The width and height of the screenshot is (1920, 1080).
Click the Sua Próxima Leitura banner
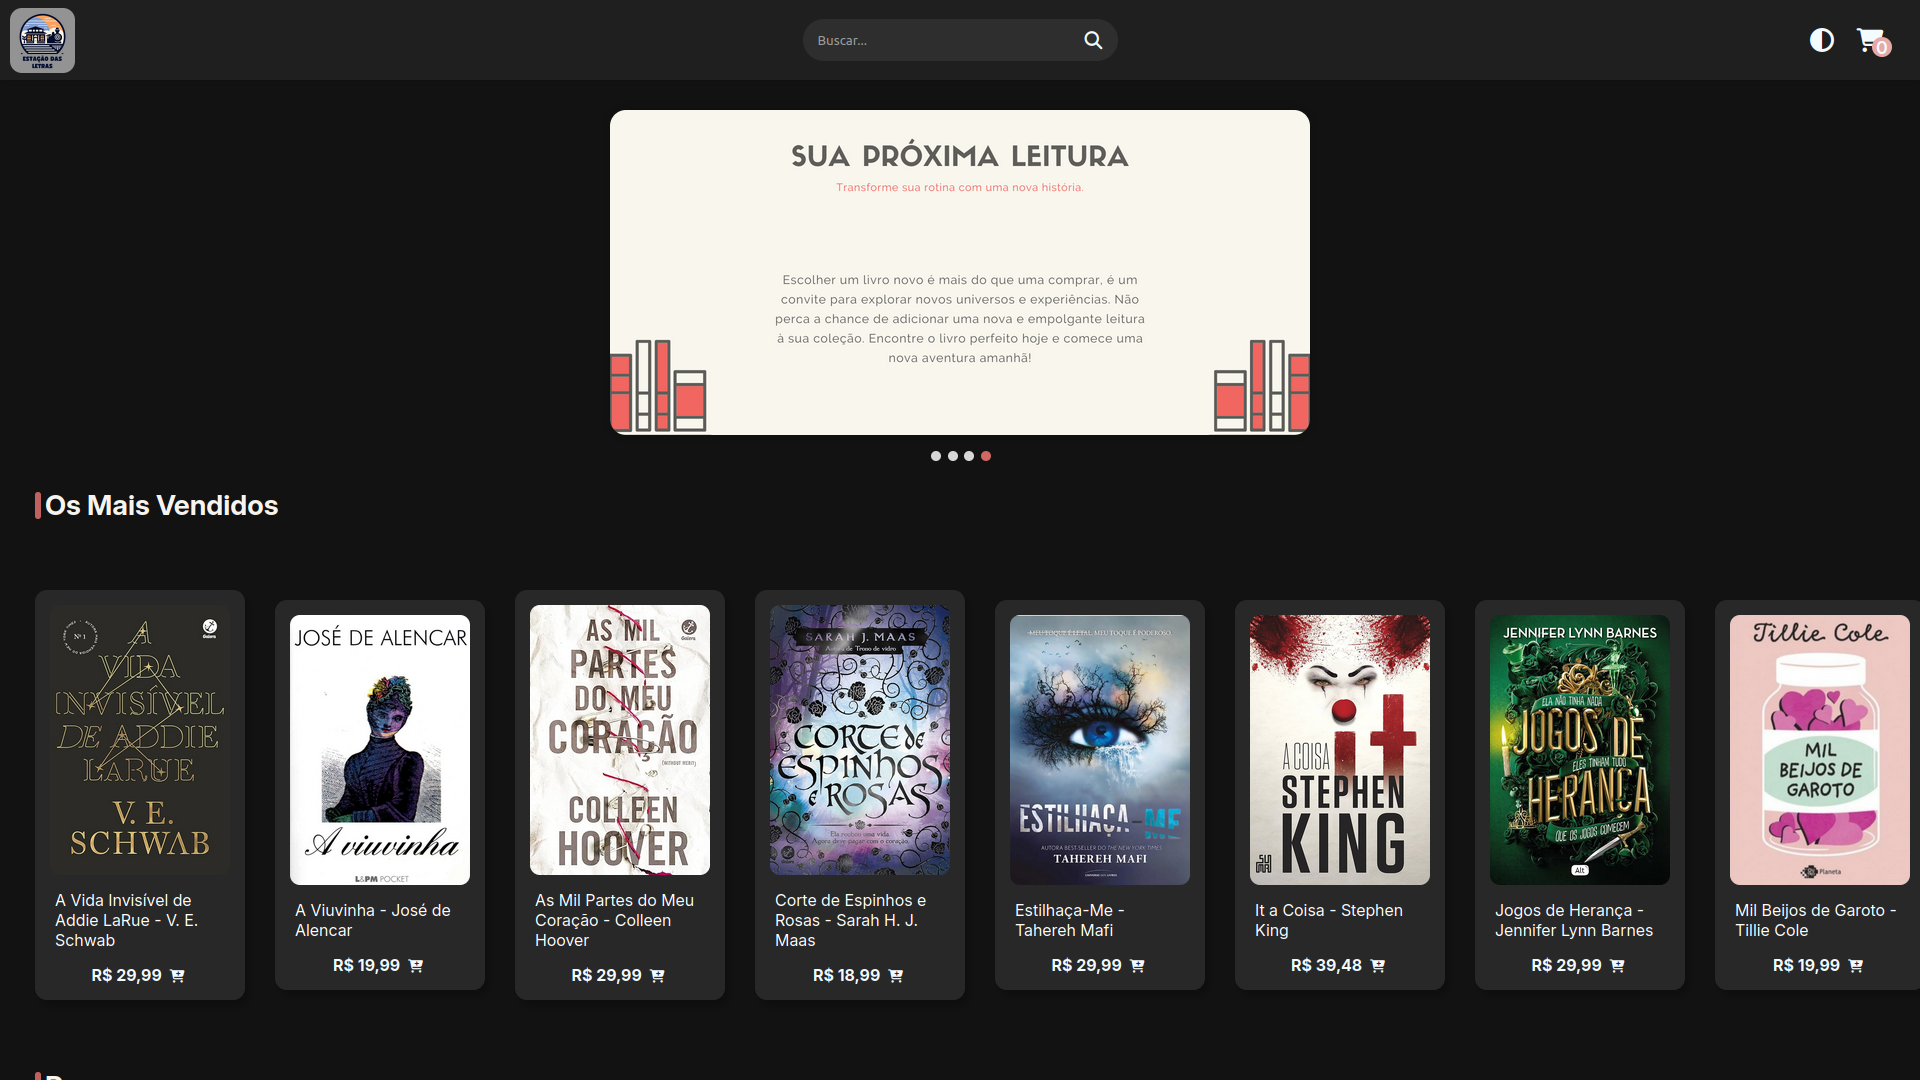(x=960, y=272)
